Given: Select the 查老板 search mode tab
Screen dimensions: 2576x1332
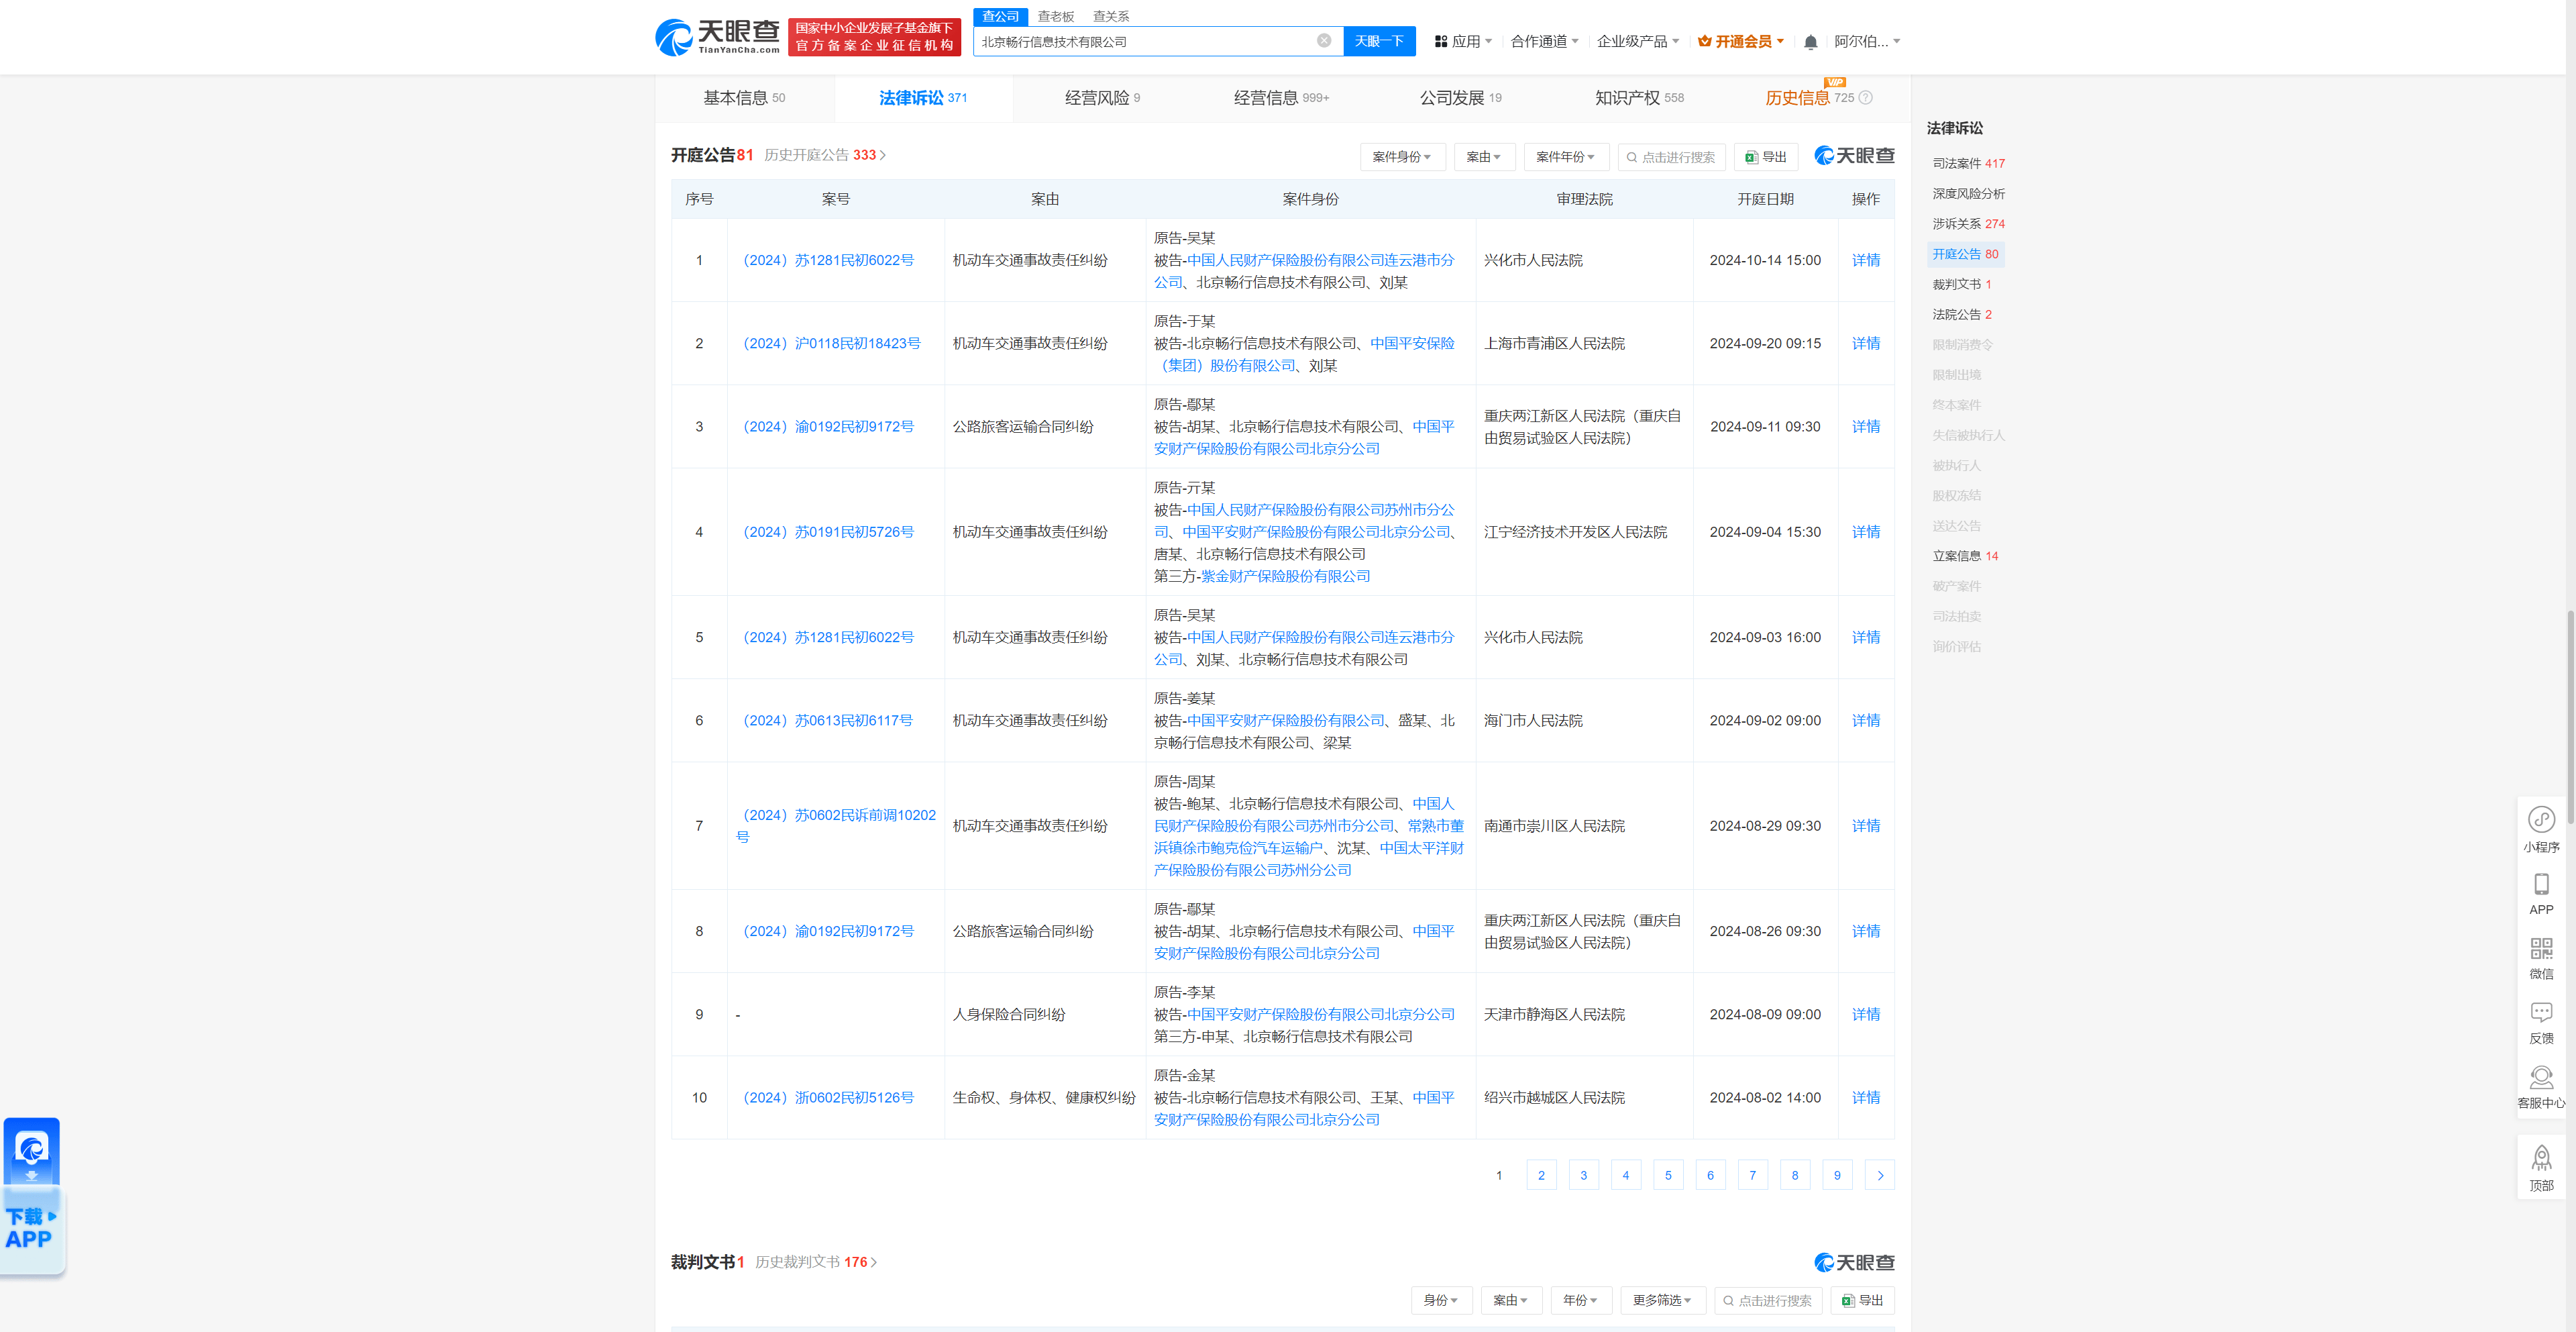Looking at the screenshot, I should 1055,16.
